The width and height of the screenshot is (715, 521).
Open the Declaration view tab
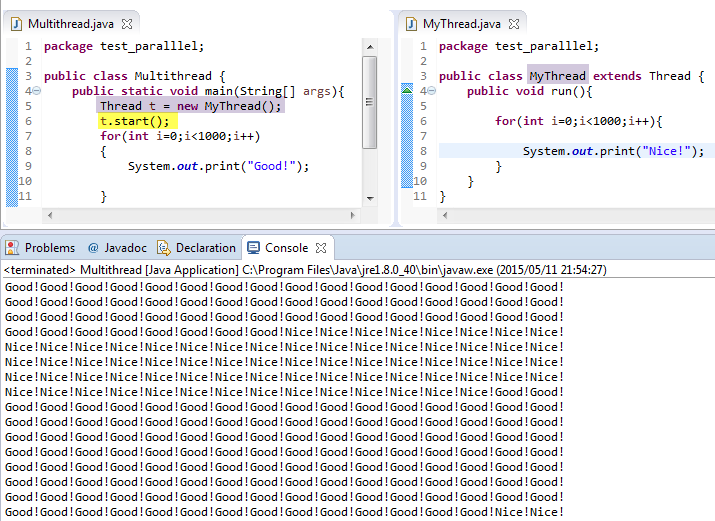pos(197,248)
